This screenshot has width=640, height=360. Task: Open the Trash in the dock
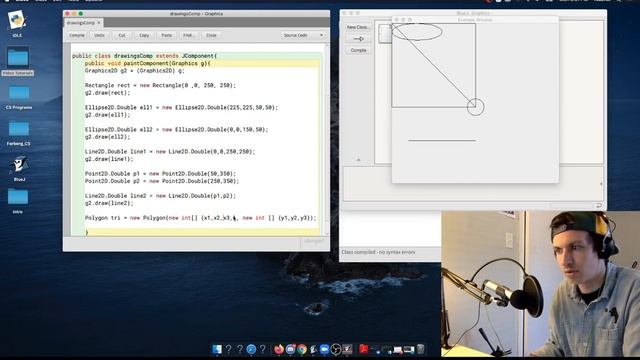pyautogui.click(x=420, y=349)
